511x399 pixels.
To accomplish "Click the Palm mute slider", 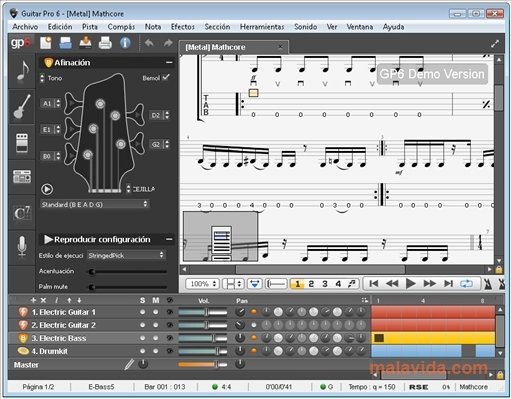I will click(x=128, y=287).
